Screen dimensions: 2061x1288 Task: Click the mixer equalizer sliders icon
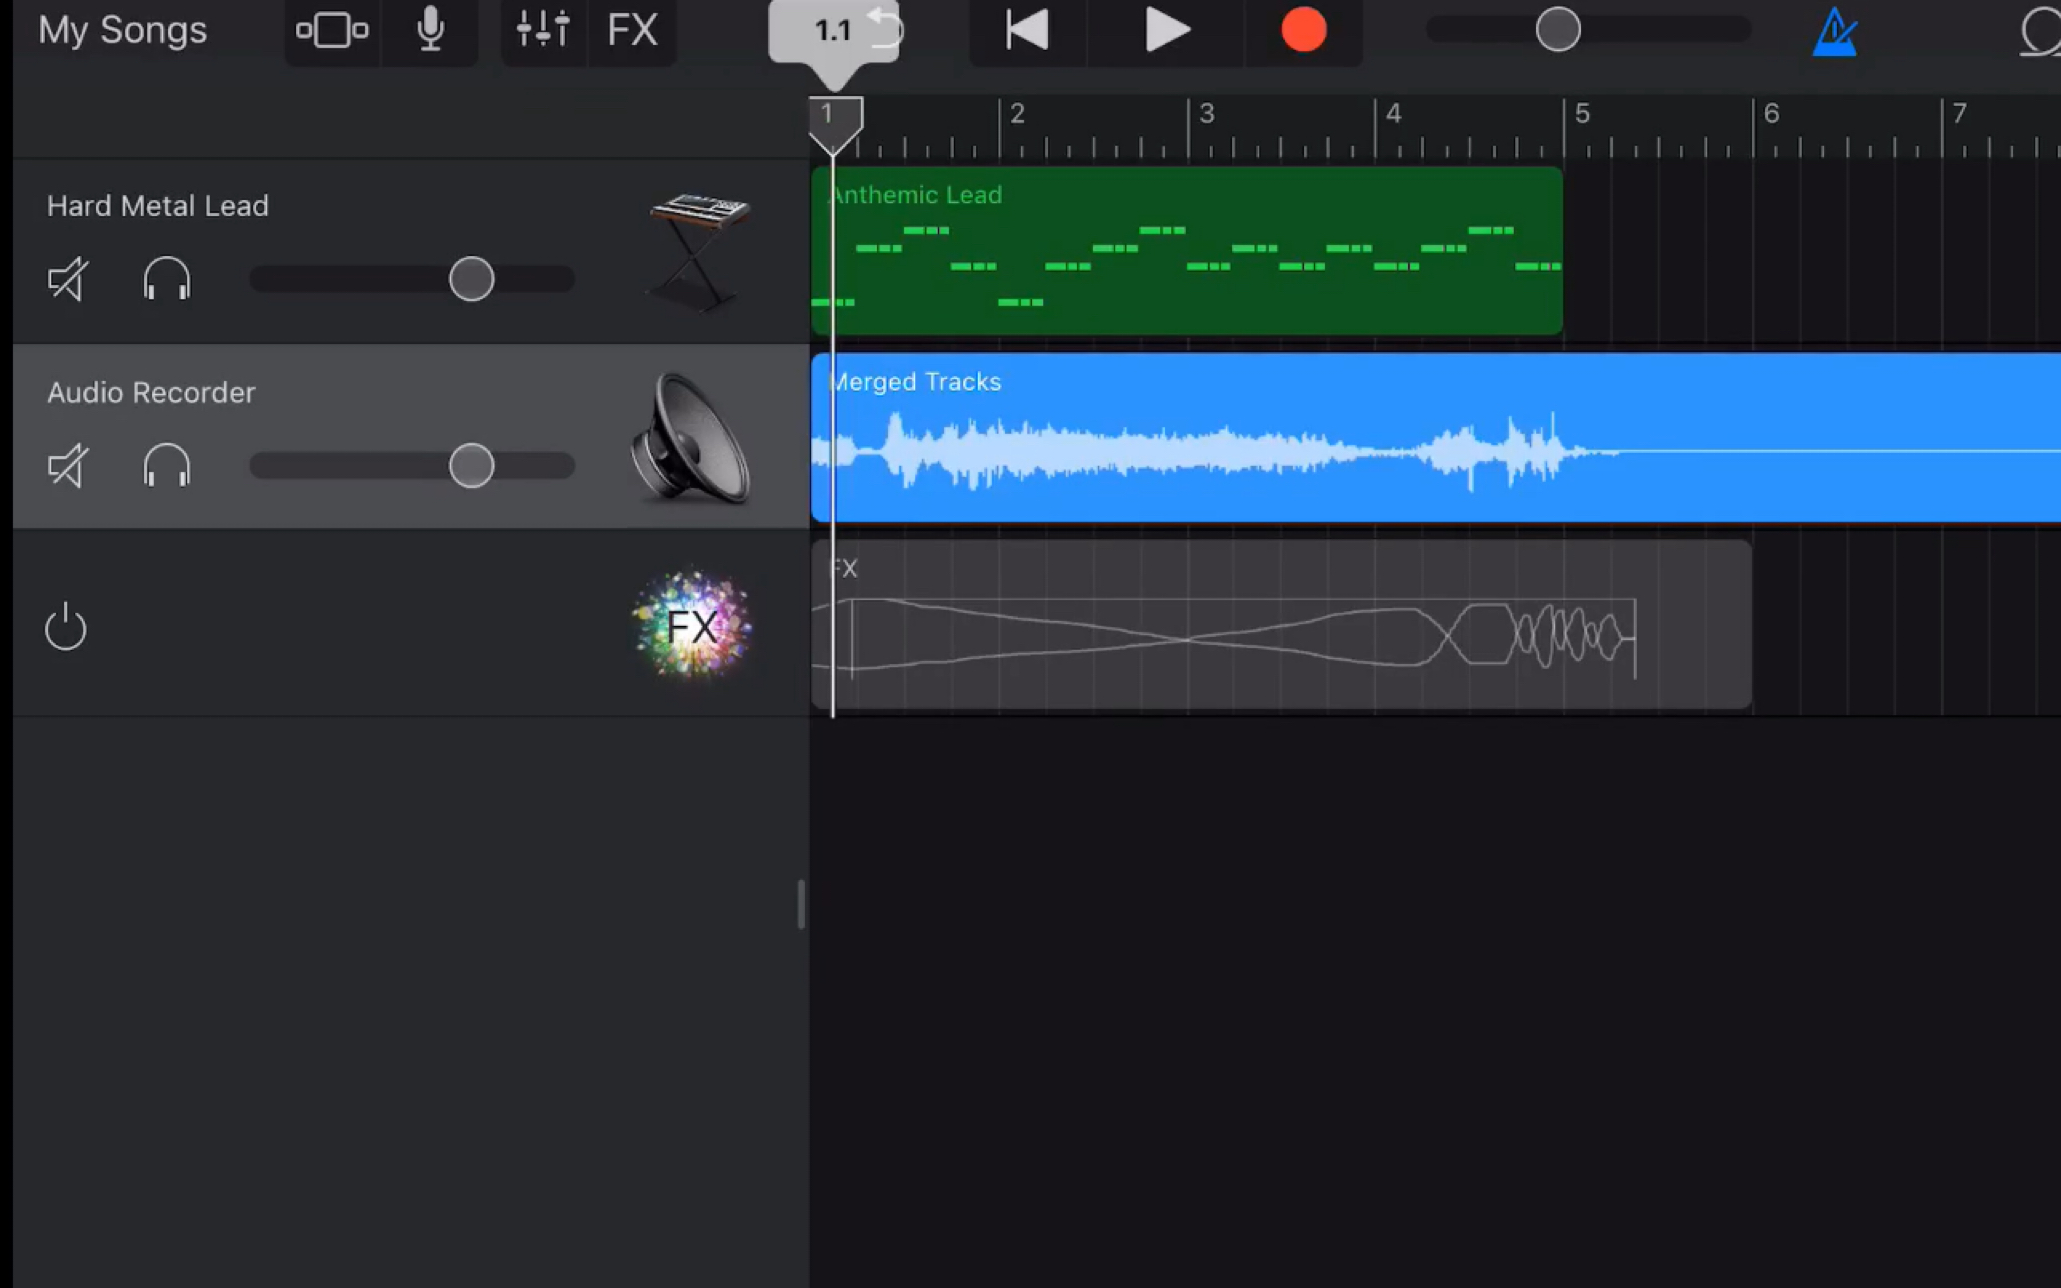(540, 30)
